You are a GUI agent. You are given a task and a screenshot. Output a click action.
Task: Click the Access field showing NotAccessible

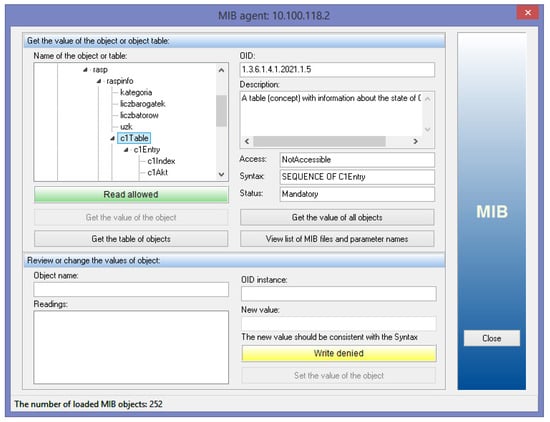(x=357, y=160)
